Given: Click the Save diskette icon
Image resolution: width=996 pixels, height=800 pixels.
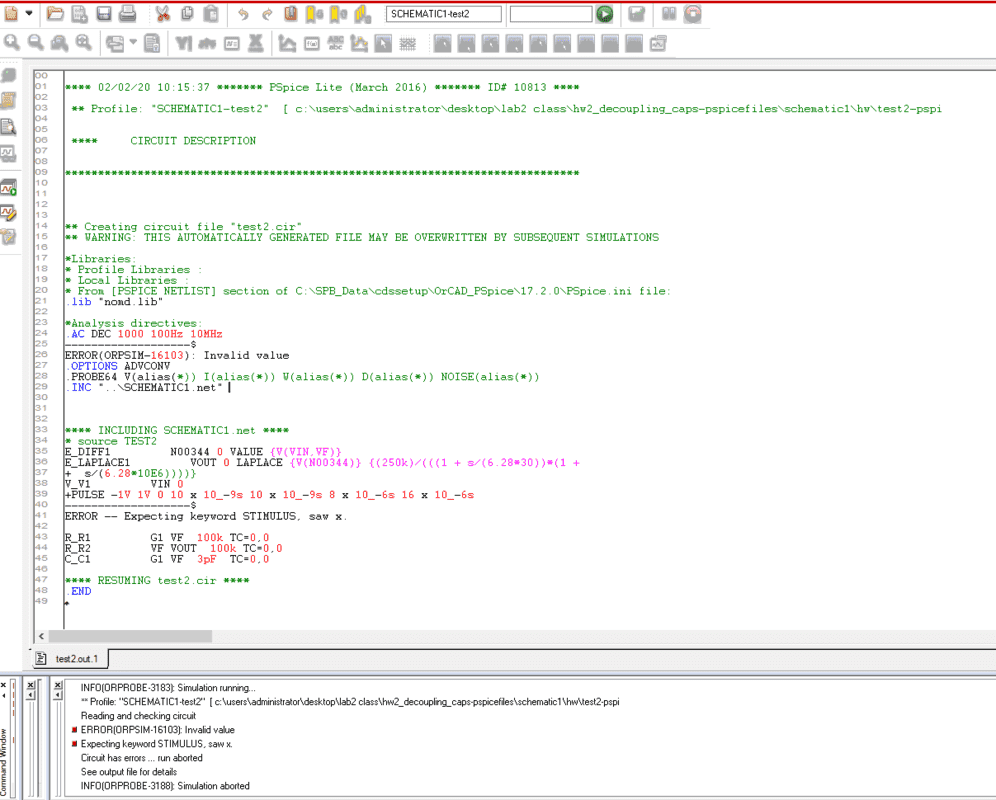Looking at the screenshot, I should coord(103,14).
